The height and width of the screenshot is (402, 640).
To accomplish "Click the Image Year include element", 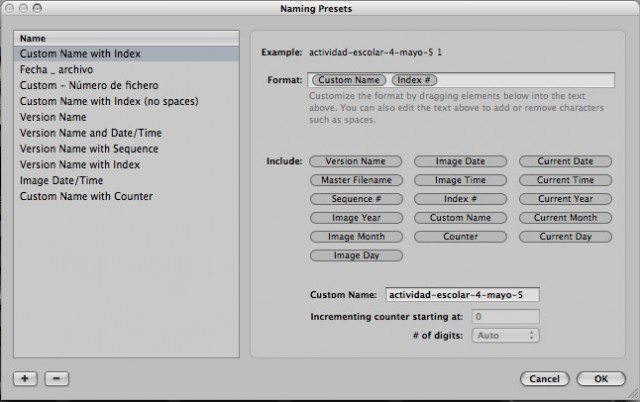I will pos(356,218).
